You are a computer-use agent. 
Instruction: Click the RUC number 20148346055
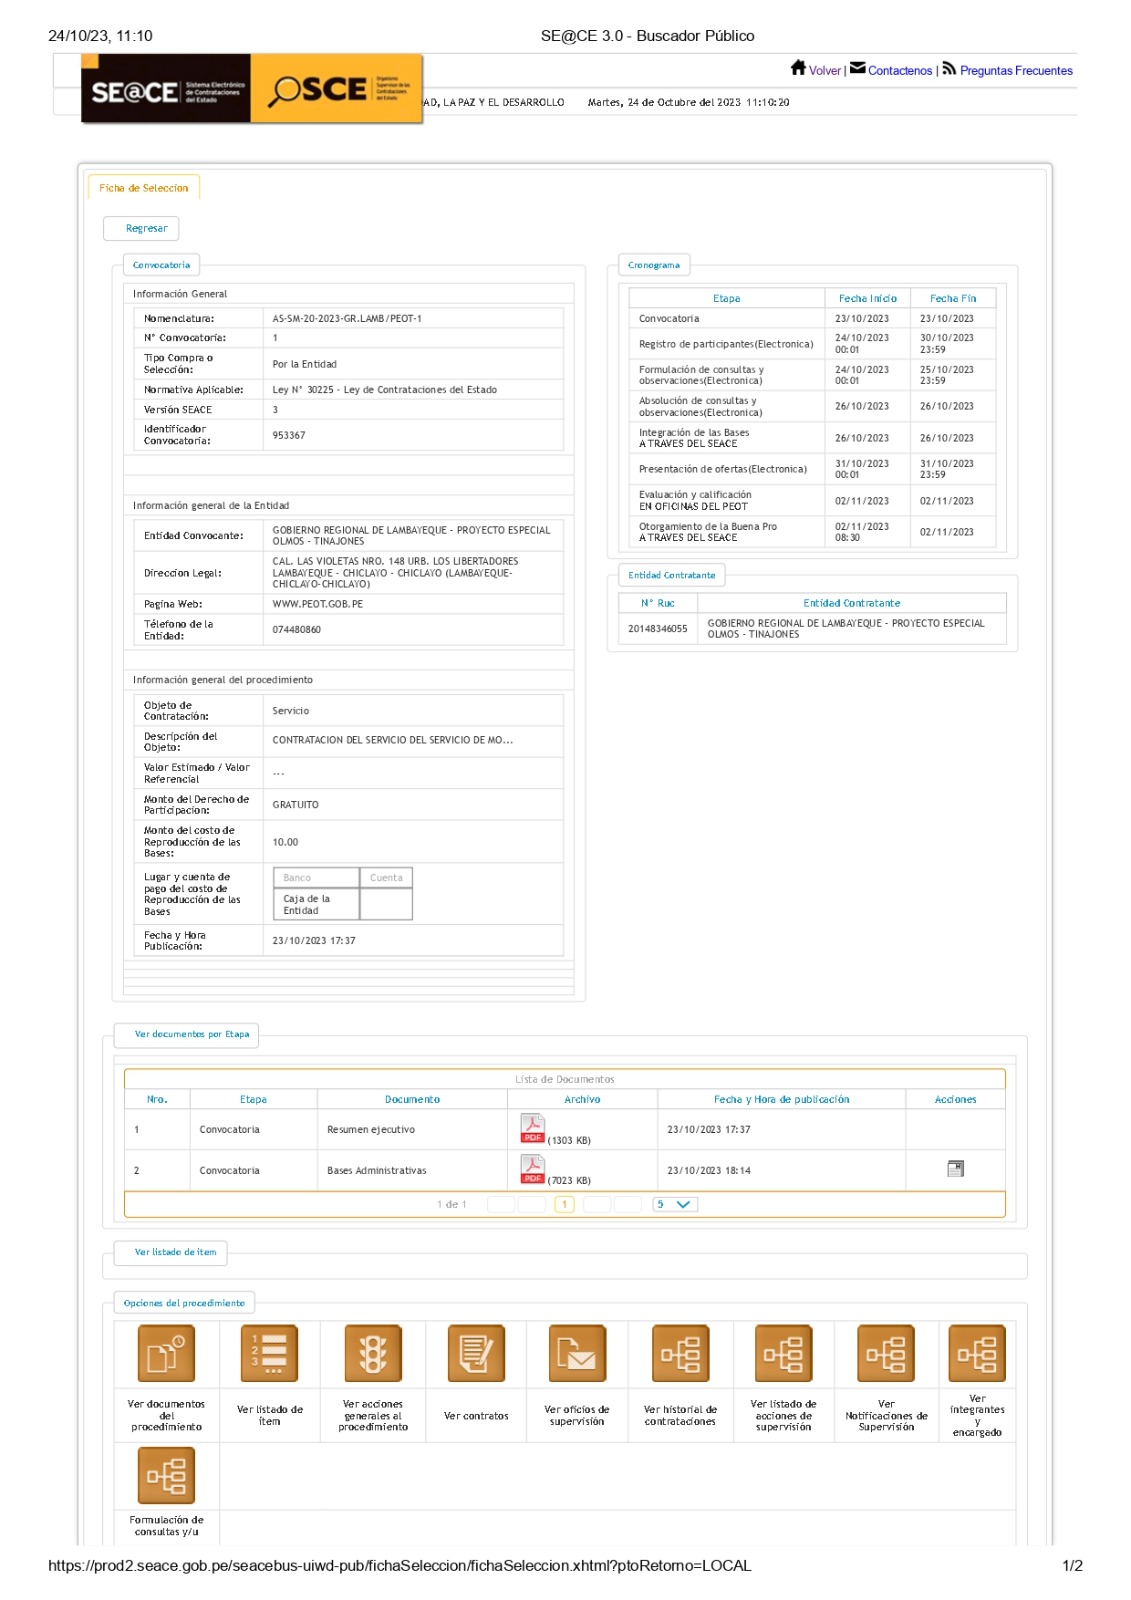[x=658, y=629]
